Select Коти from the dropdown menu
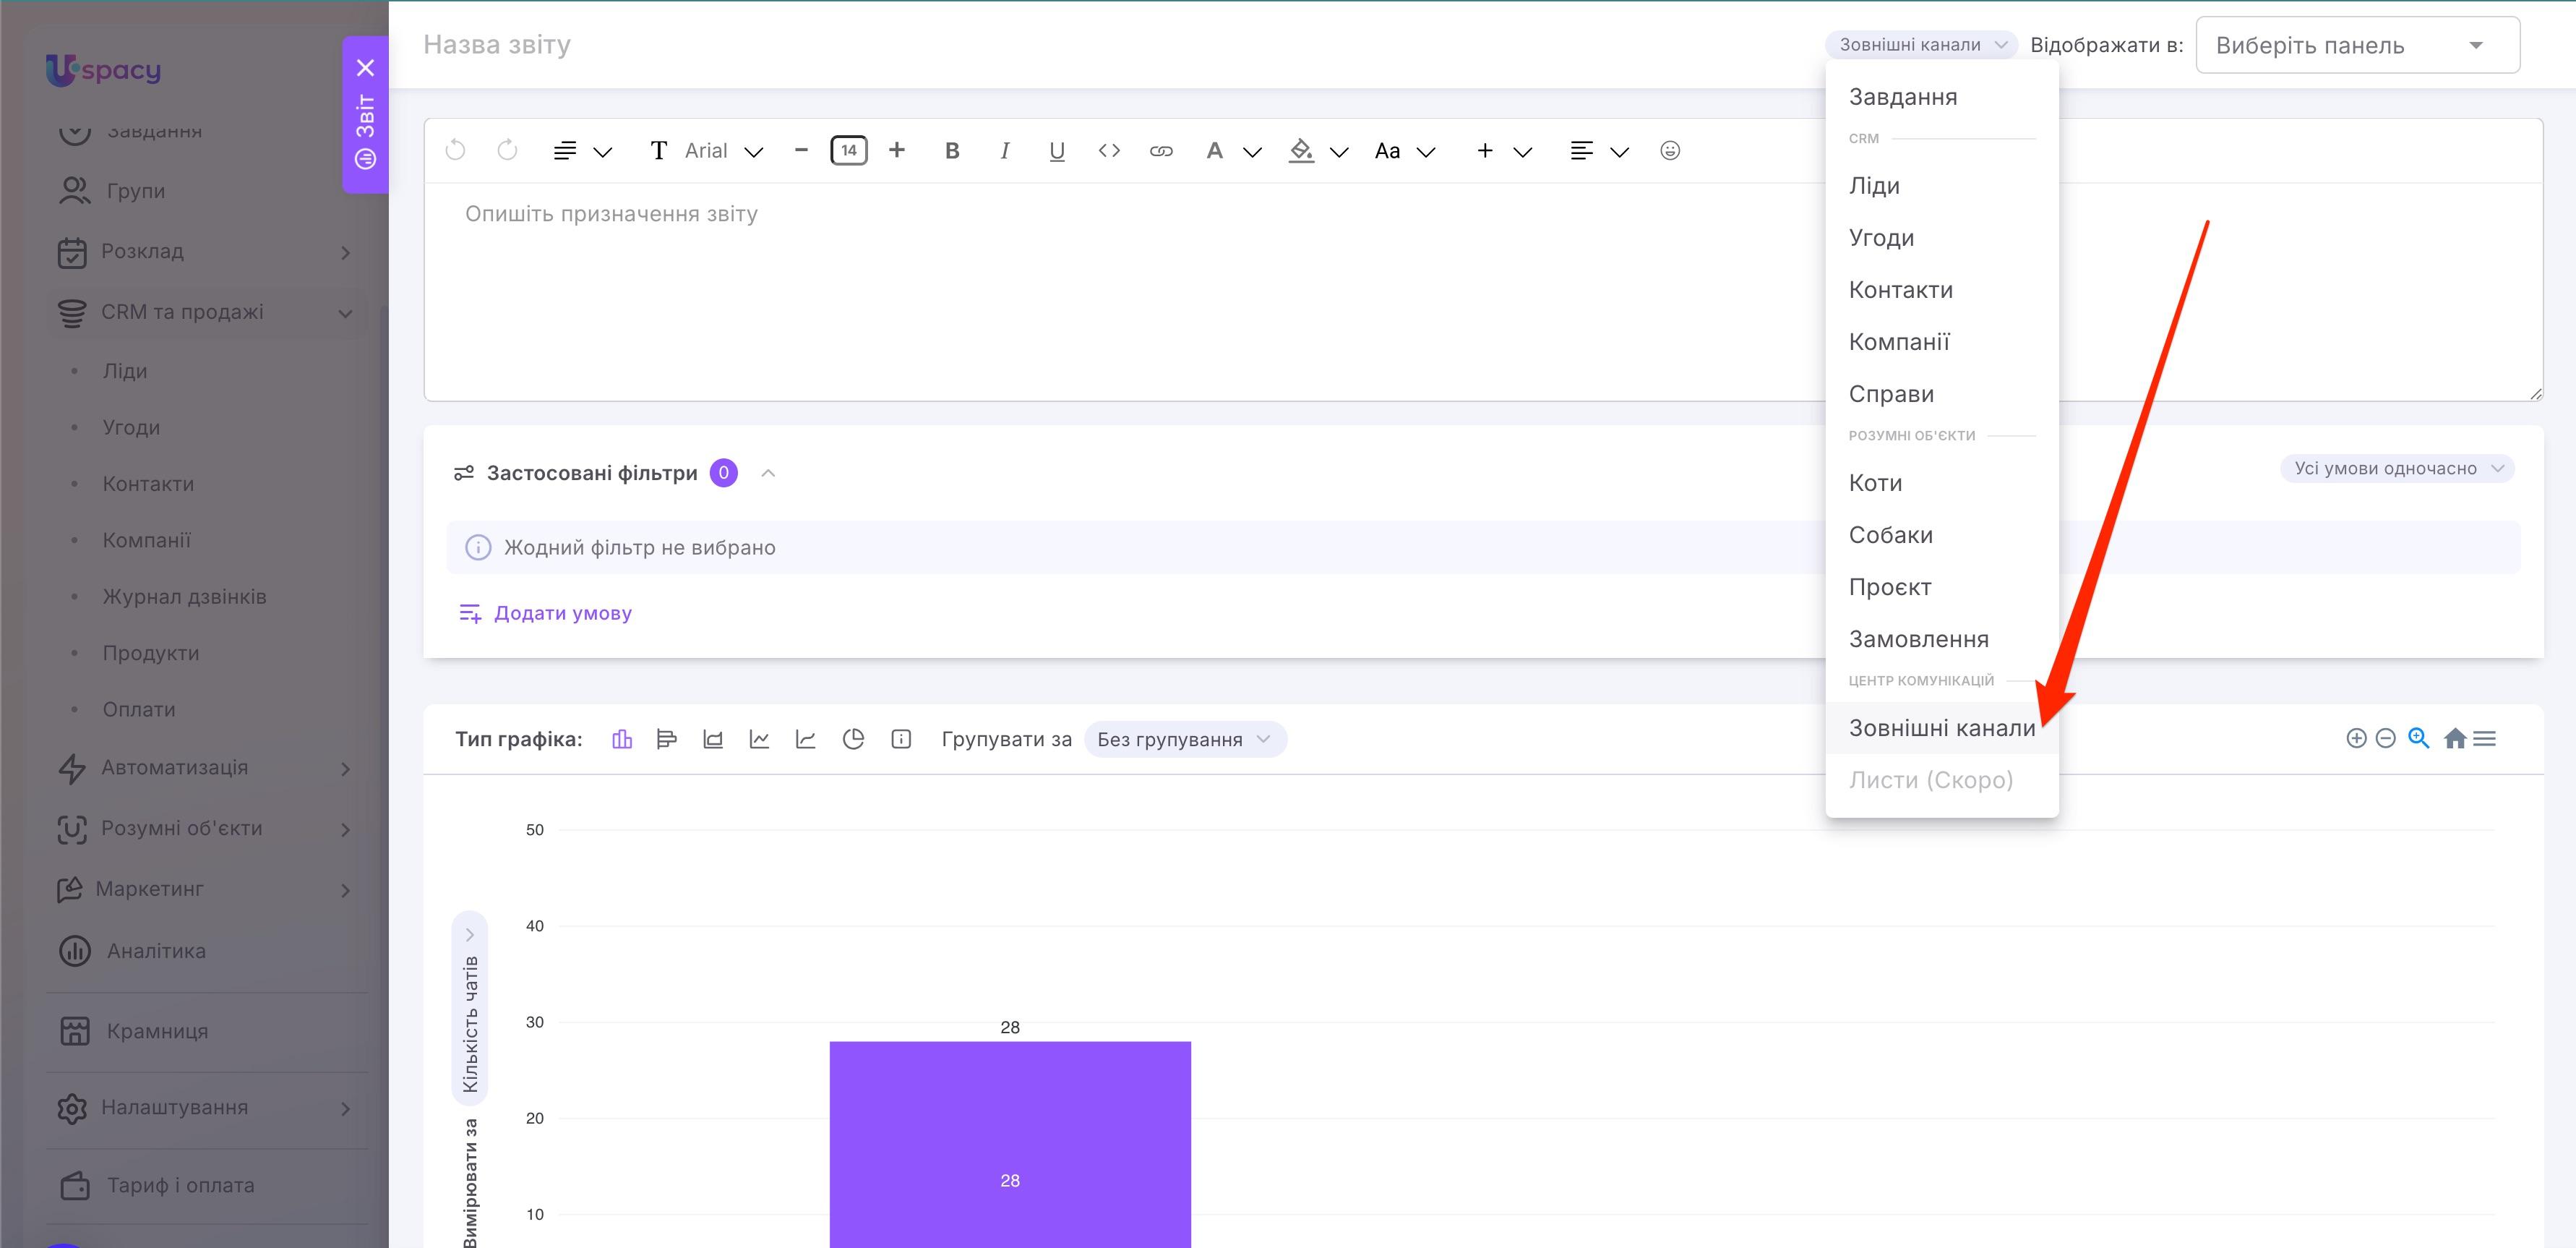Image resolution: width=2576 pixels, height=1248 pixels. (1941, 483)
